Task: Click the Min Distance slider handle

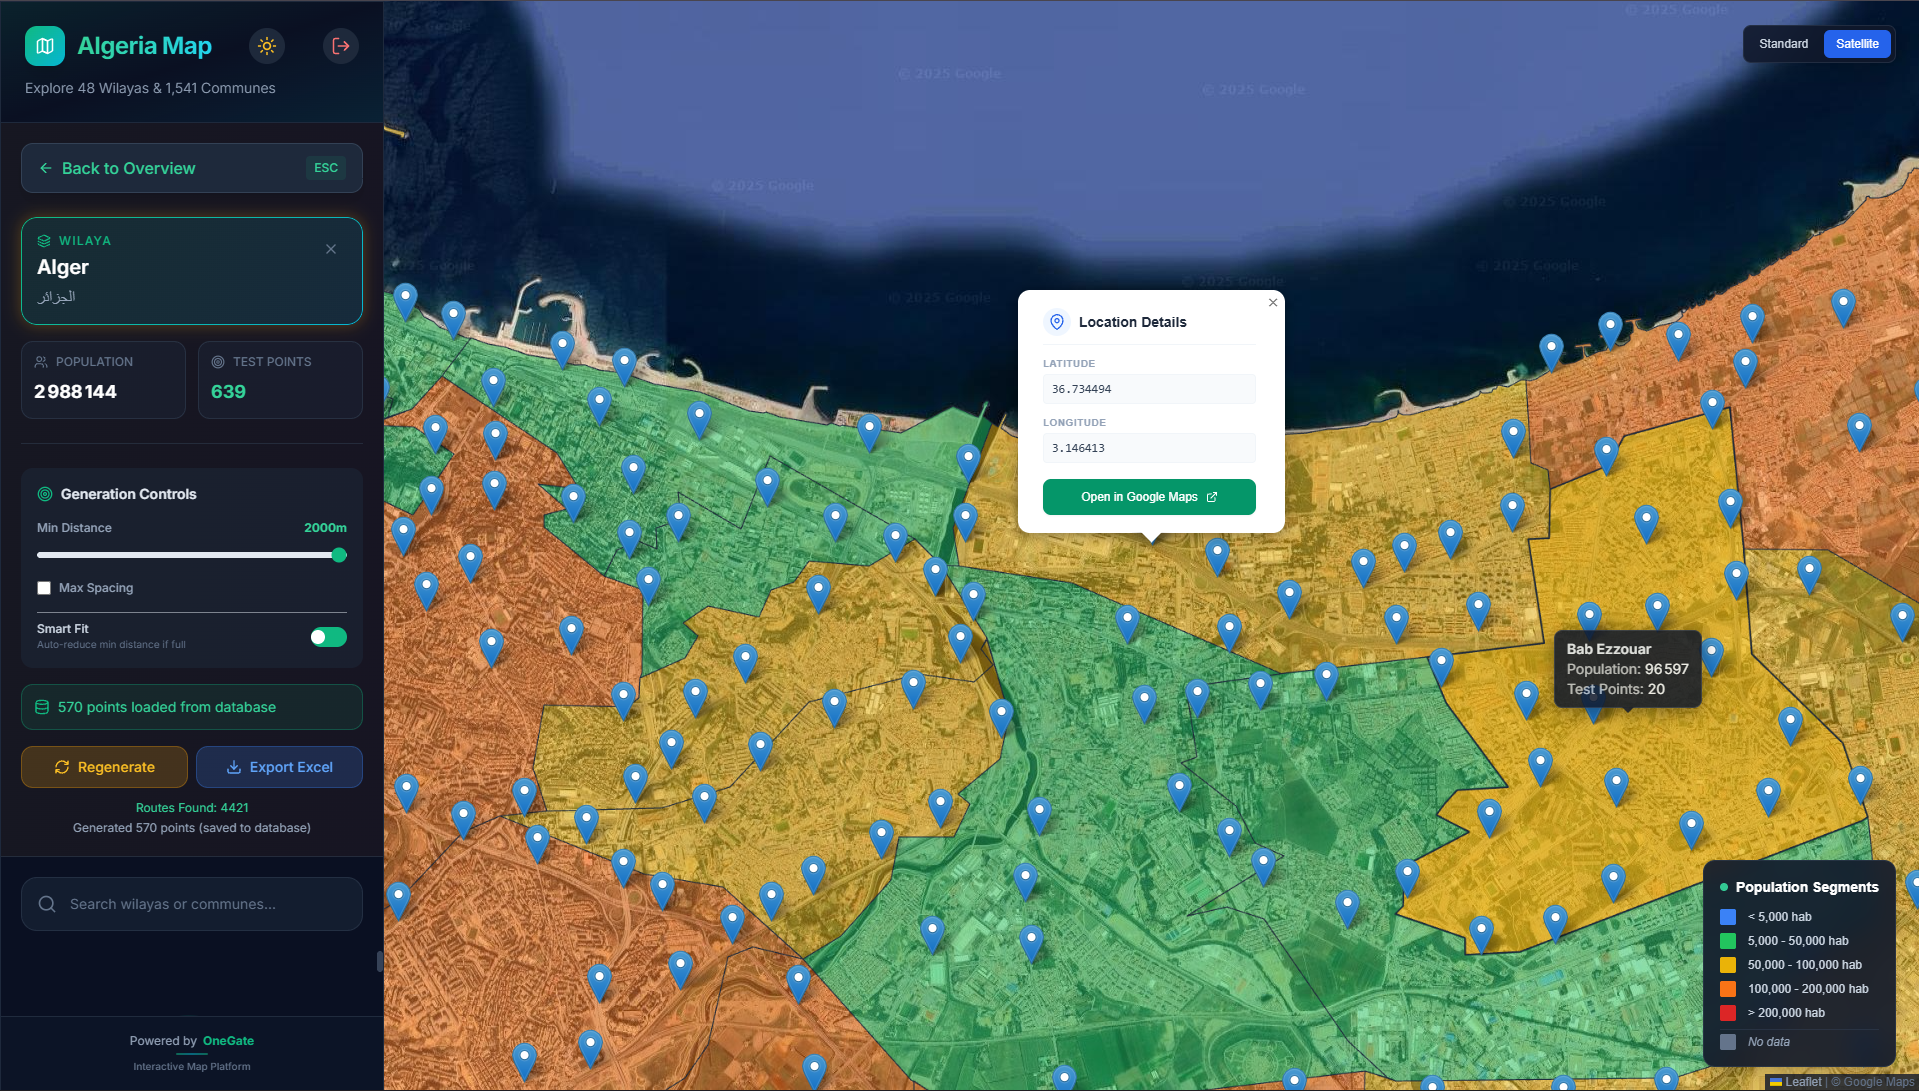Action: tap(339, 555)
